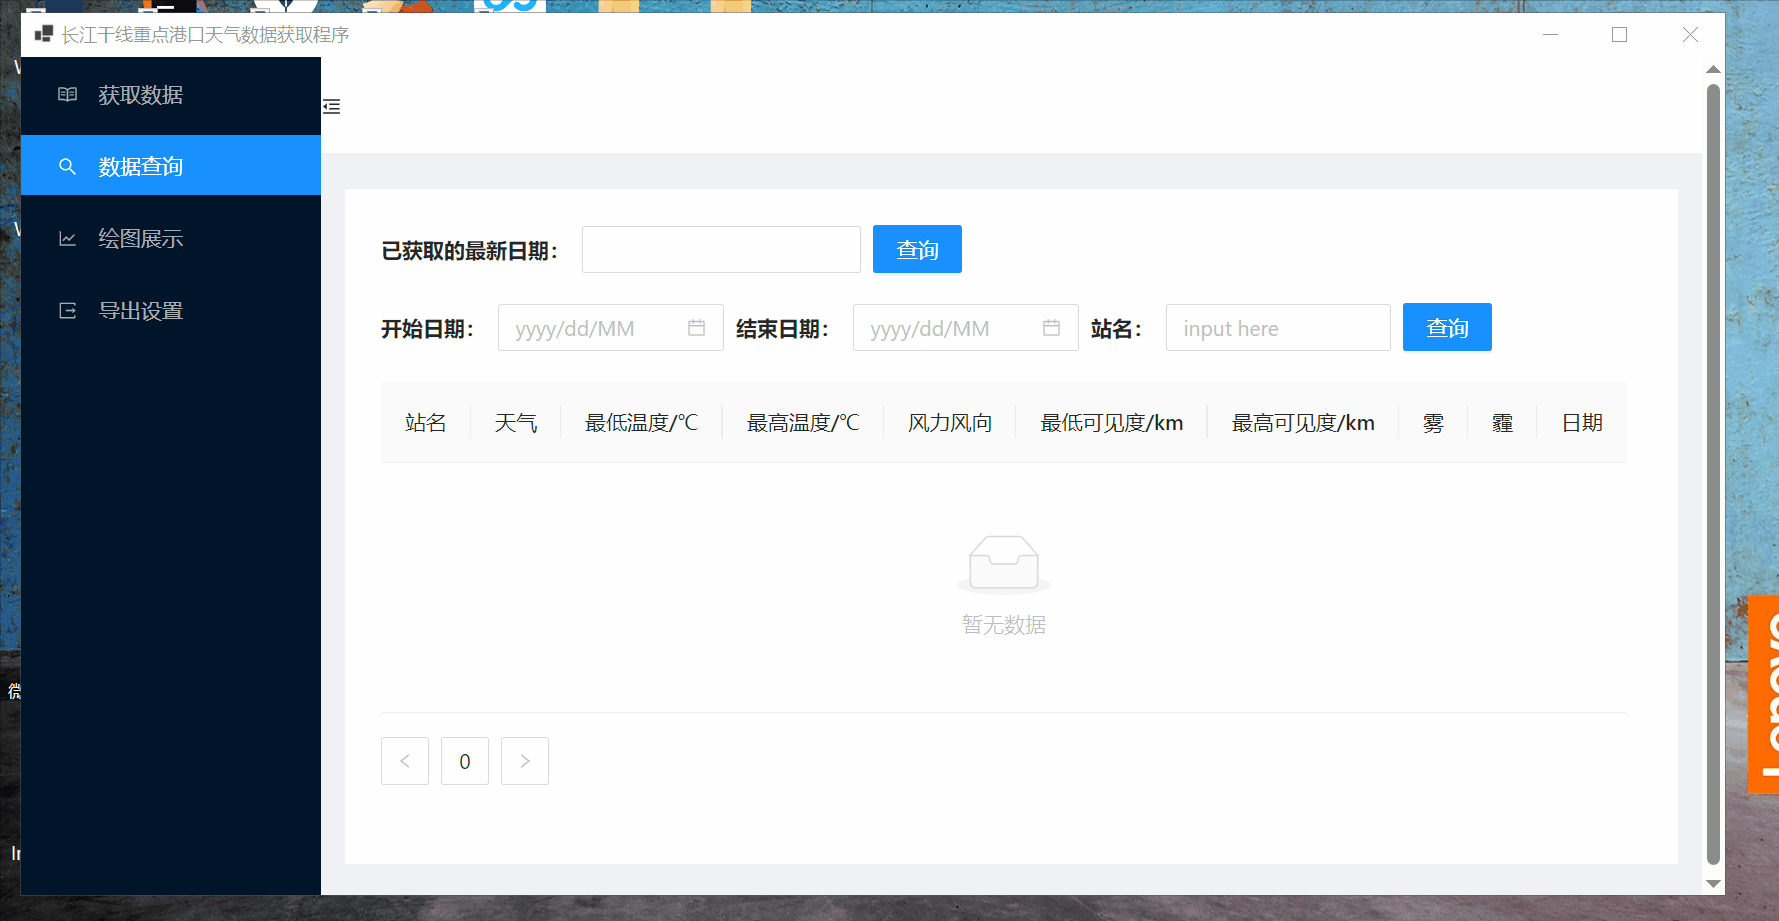This screenshot has width=1779, height=921.
Task: Open 绘图展示 from the sidebar
Action: pos(139,238)
